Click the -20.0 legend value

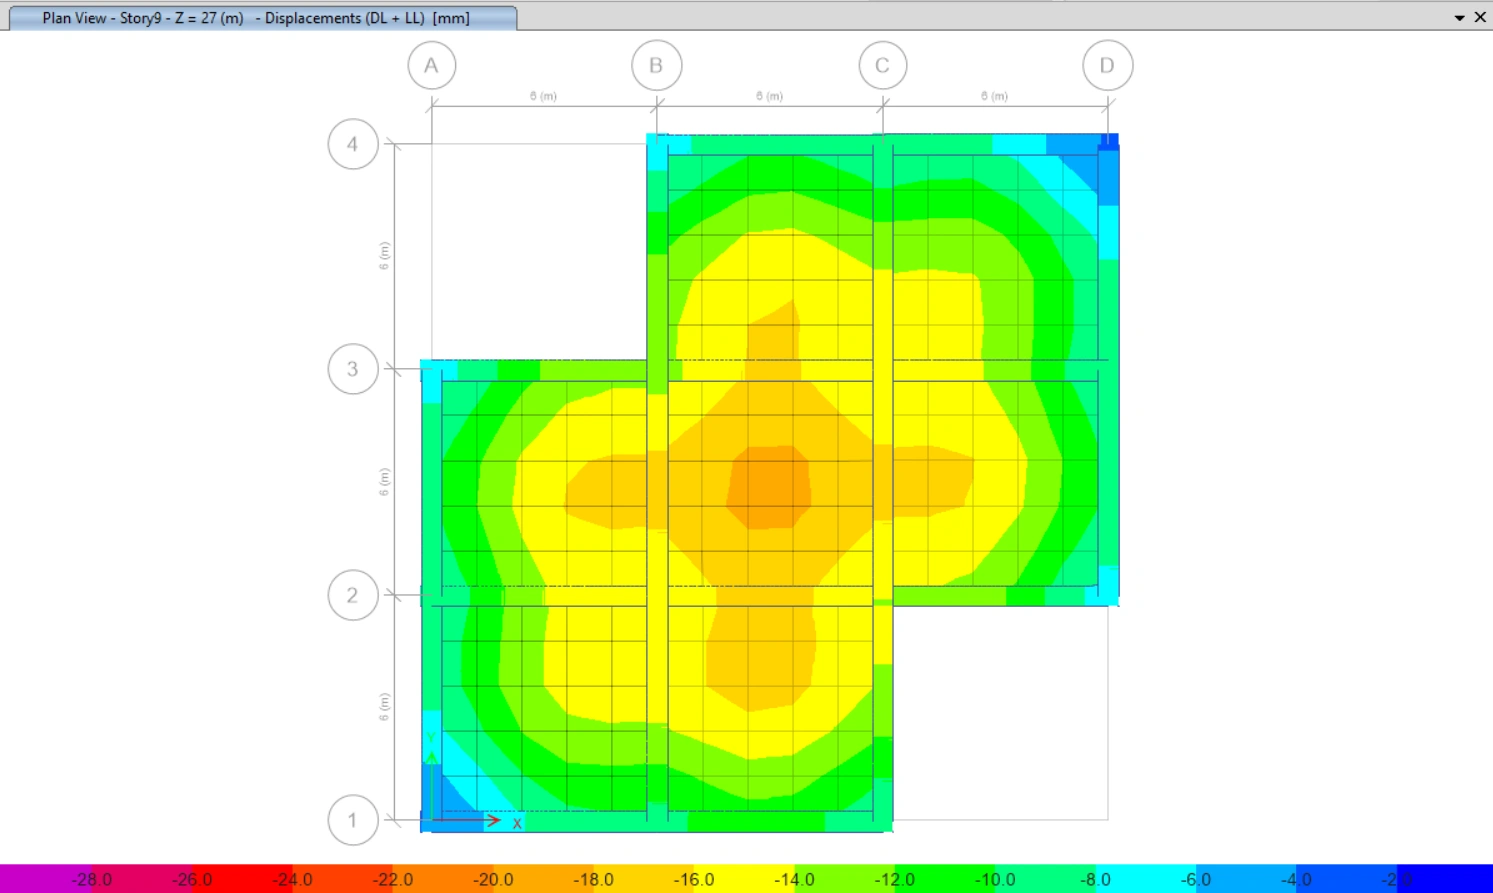click(x=493, y=880)
